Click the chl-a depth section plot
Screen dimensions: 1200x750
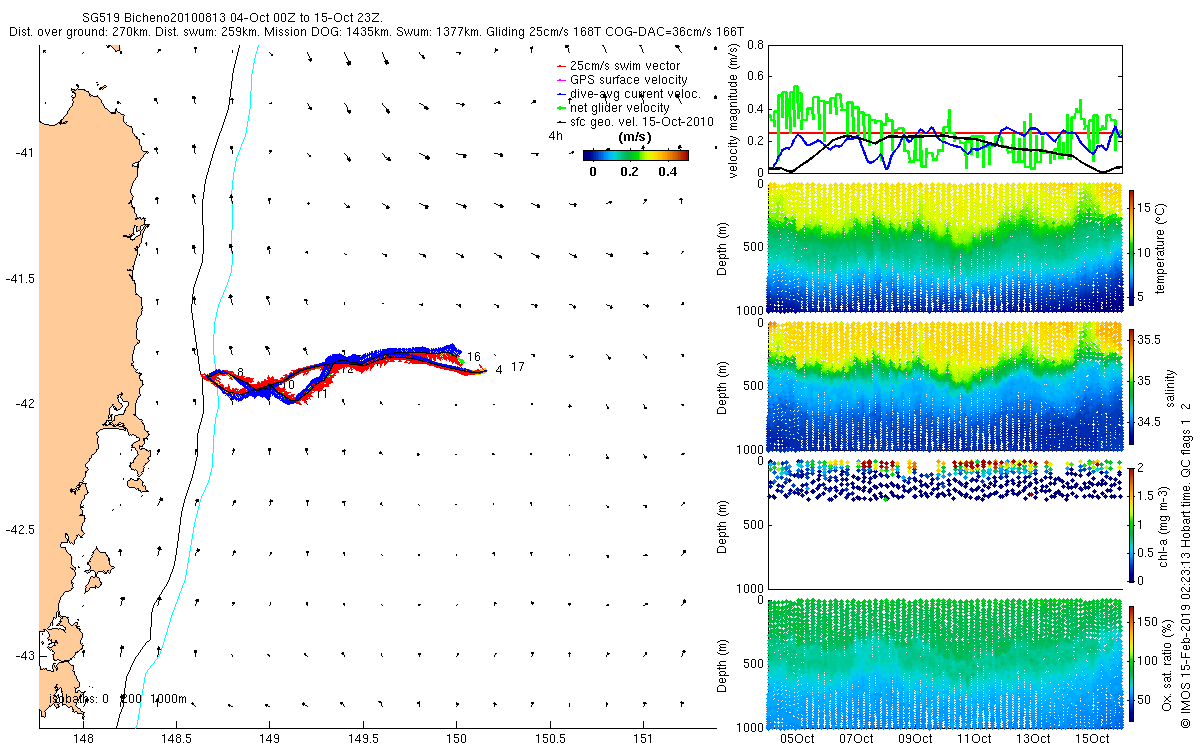(x=945, y=523)
